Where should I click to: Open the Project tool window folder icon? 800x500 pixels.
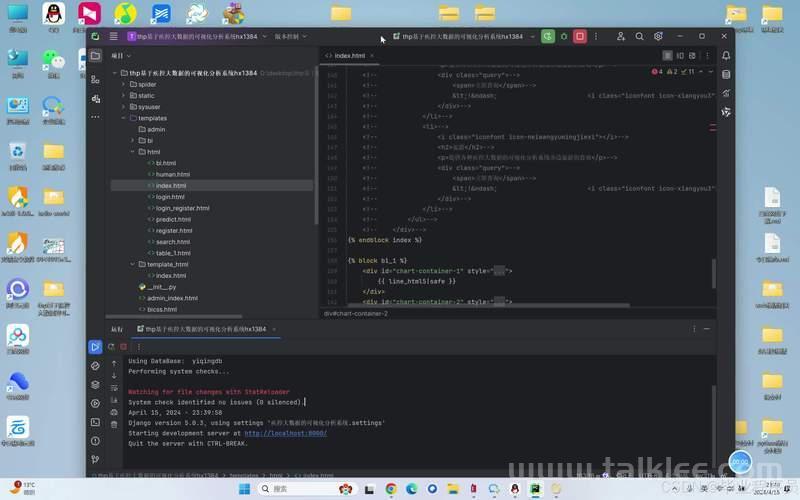95,56
